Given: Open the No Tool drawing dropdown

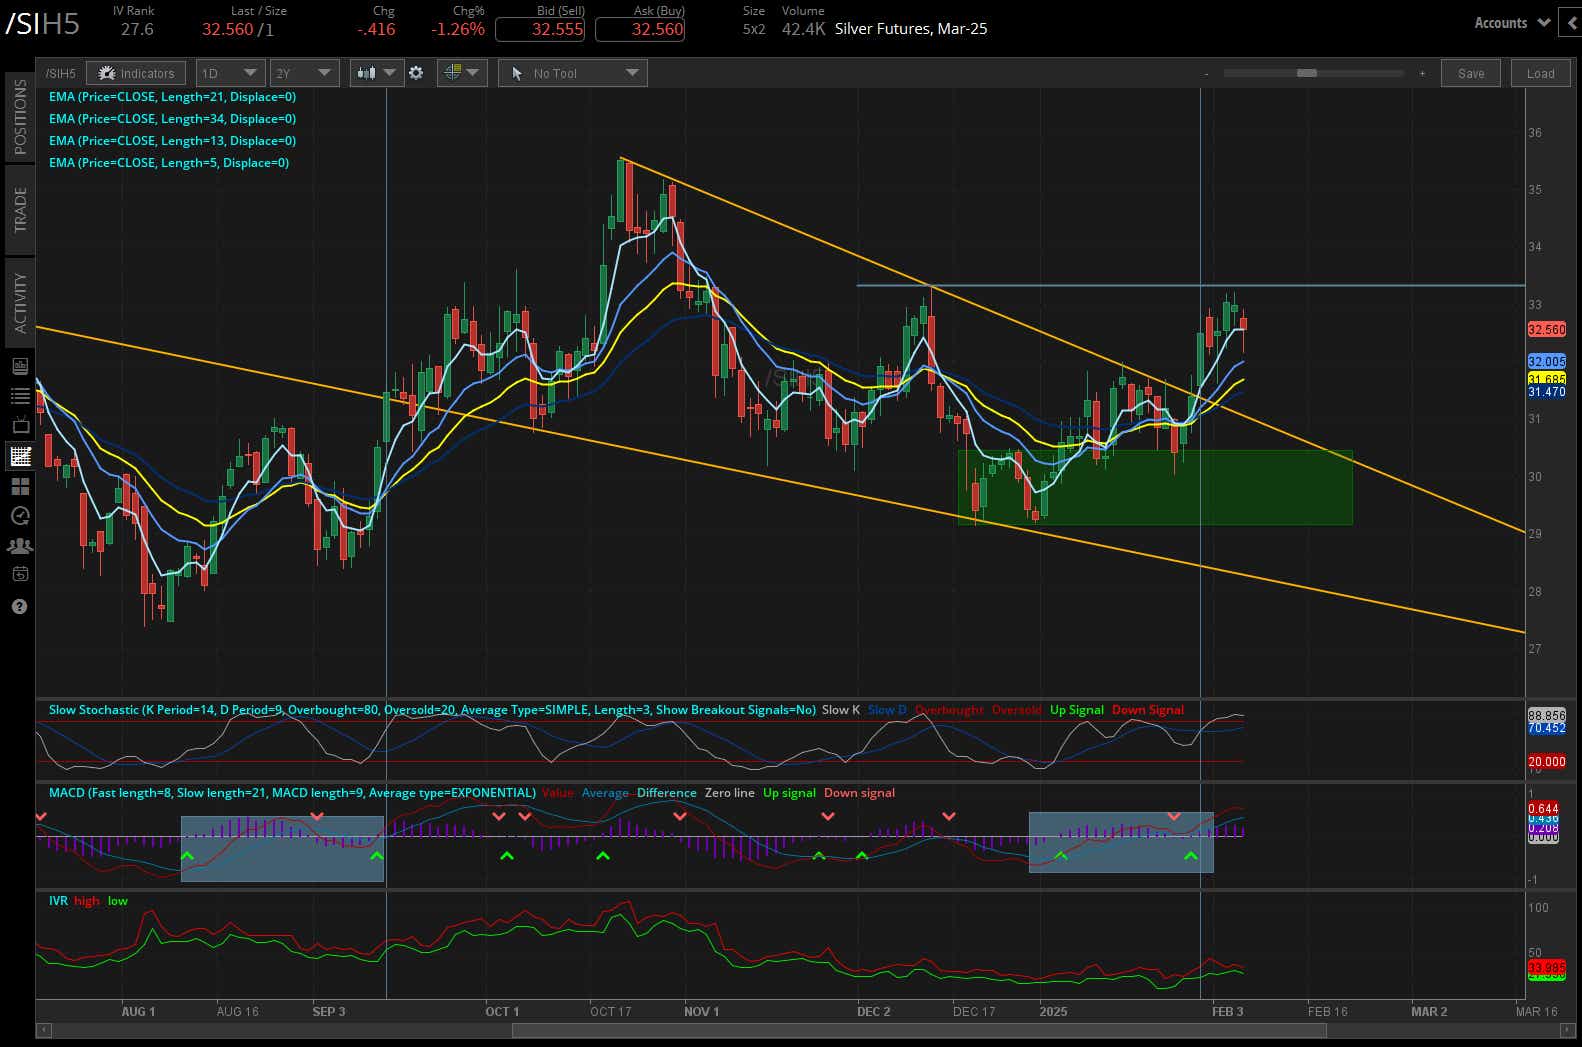Looking at the screenshot, I should [x=573, y=73].
